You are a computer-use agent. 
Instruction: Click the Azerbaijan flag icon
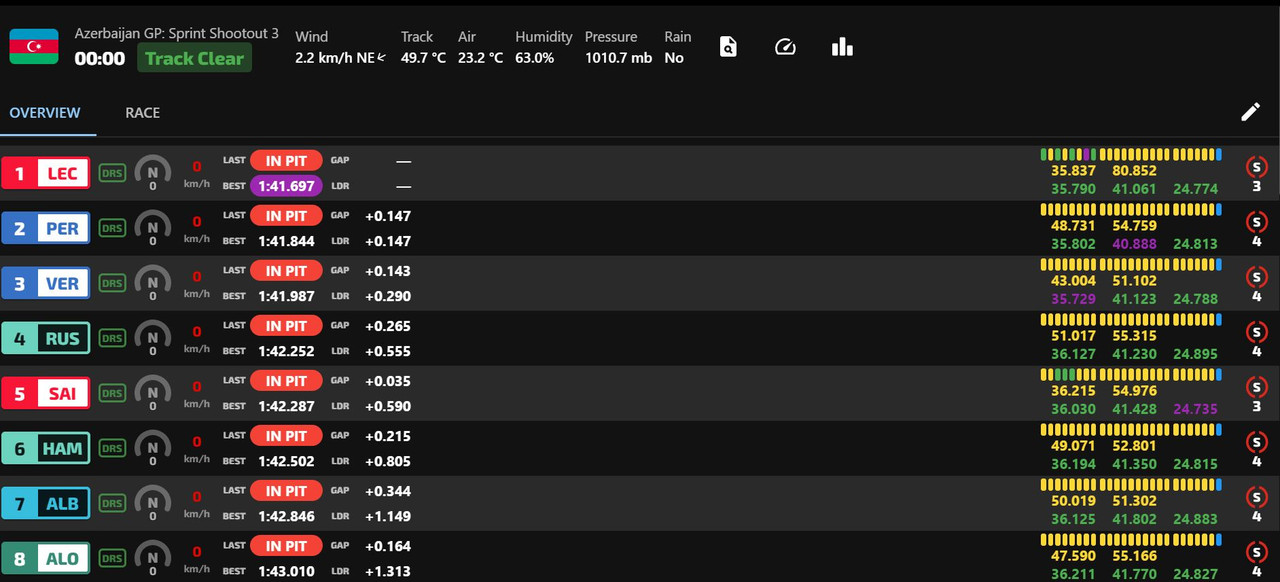coord(34,46)
